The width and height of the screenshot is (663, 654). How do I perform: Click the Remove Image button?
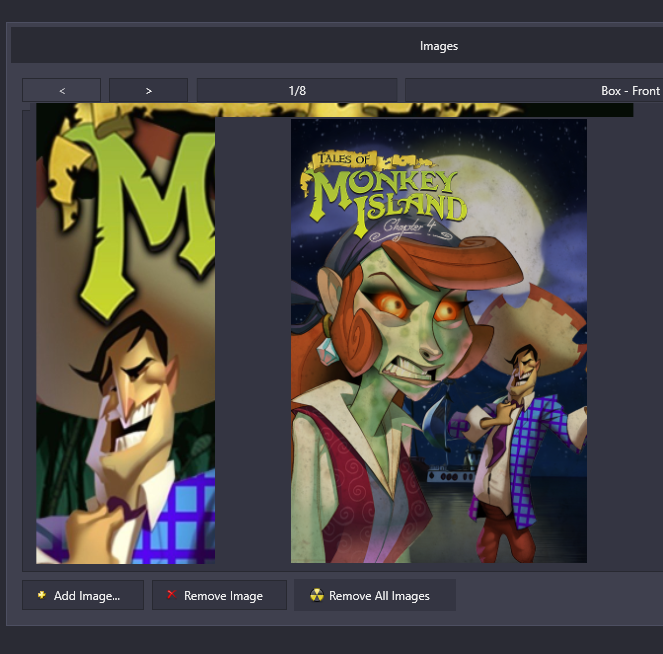pos(219,595)
